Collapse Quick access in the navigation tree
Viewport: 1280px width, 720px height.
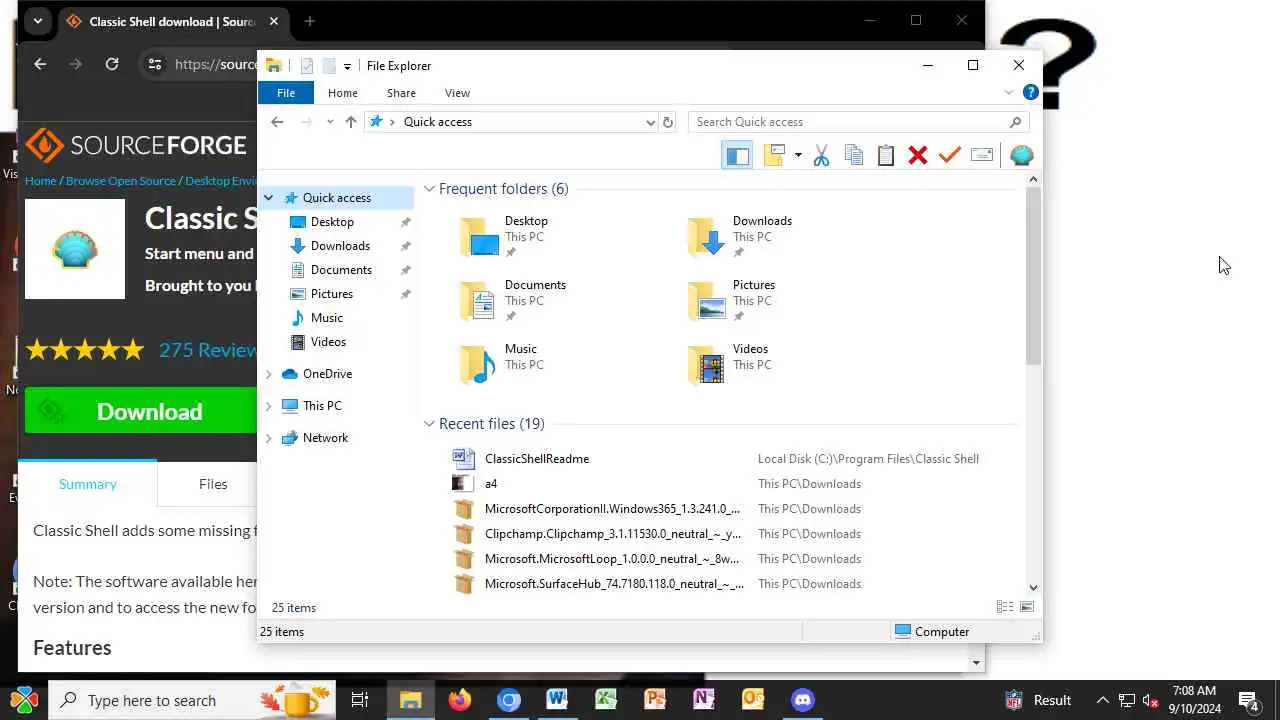pos(268,198)
